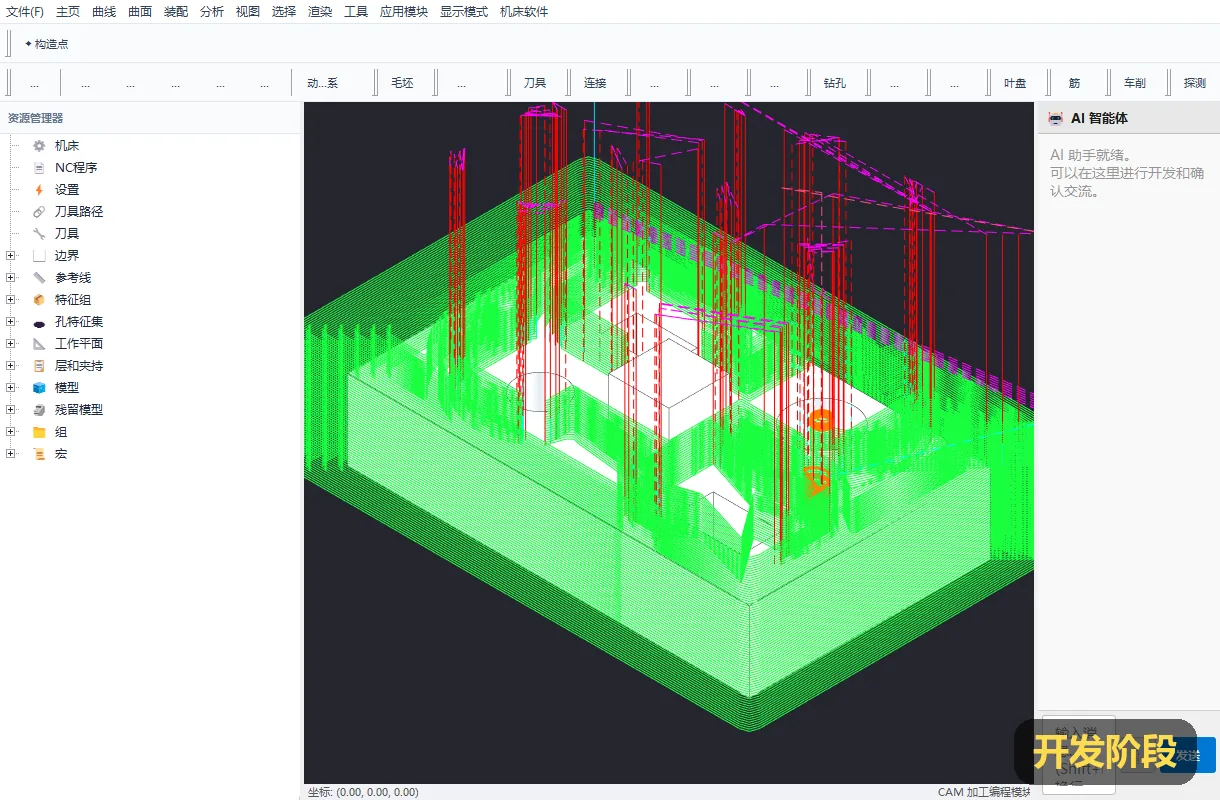This screenshot has height=800, width=1220.
Task: Click the blue cube icon beside 模型
Action: point(39,388)
